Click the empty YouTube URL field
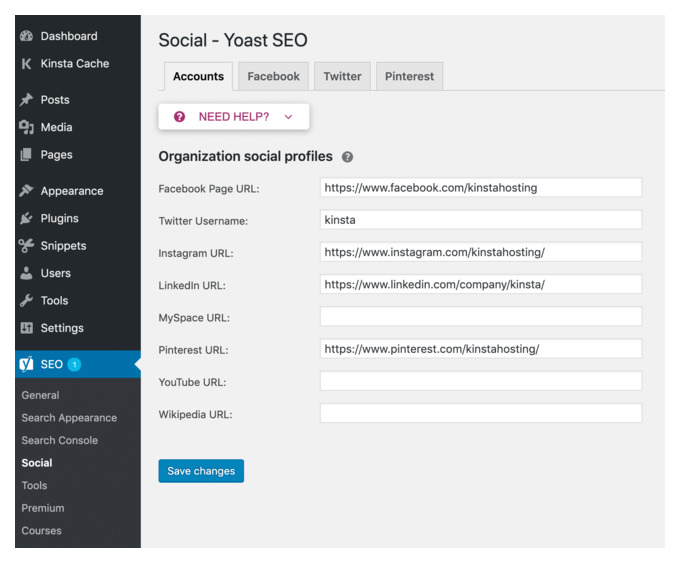The image size is (680, 563). (481, 381)
